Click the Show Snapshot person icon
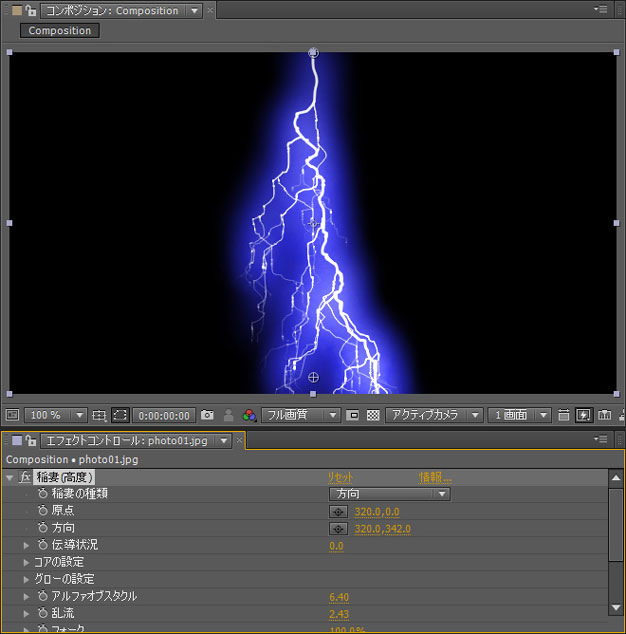The width and height of the screenshot is (626, 634). point(228,415)
